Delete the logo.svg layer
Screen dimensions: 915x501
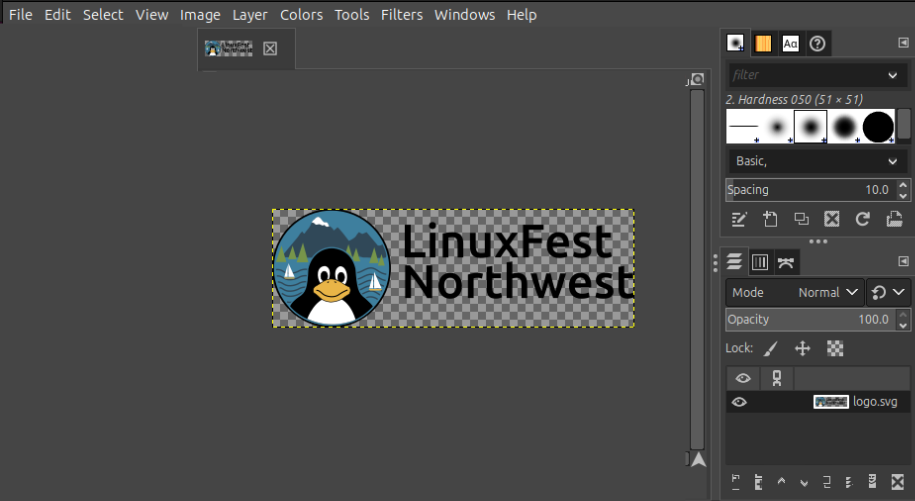click(x=897, y=482)
